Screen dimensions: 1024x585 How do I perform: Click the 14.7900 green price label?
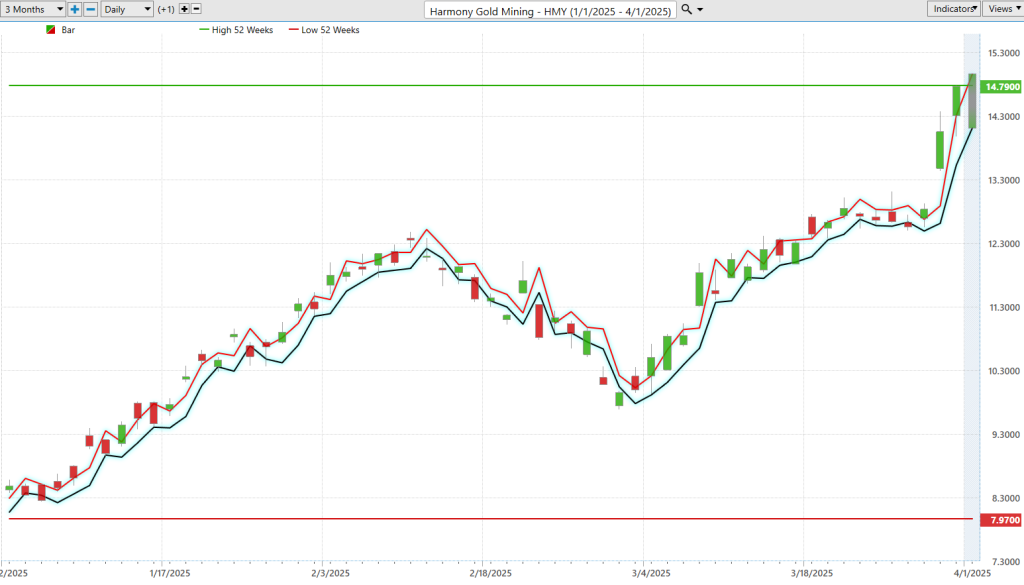[1001, 87]
